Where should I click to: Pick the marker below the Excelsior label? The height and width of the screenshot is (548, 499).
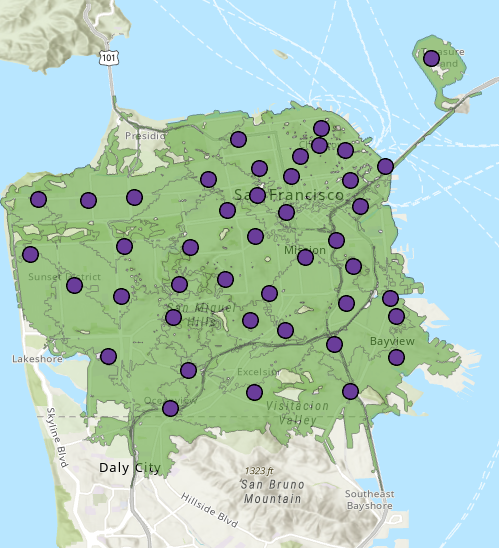[254, 392]
